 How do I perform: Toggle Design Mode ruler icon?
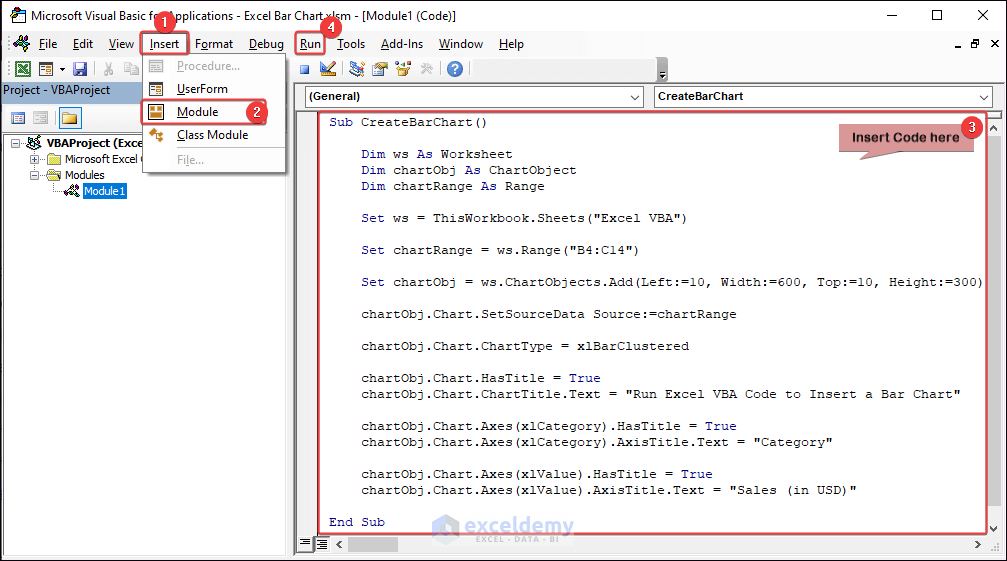click(x=328, y=69)
